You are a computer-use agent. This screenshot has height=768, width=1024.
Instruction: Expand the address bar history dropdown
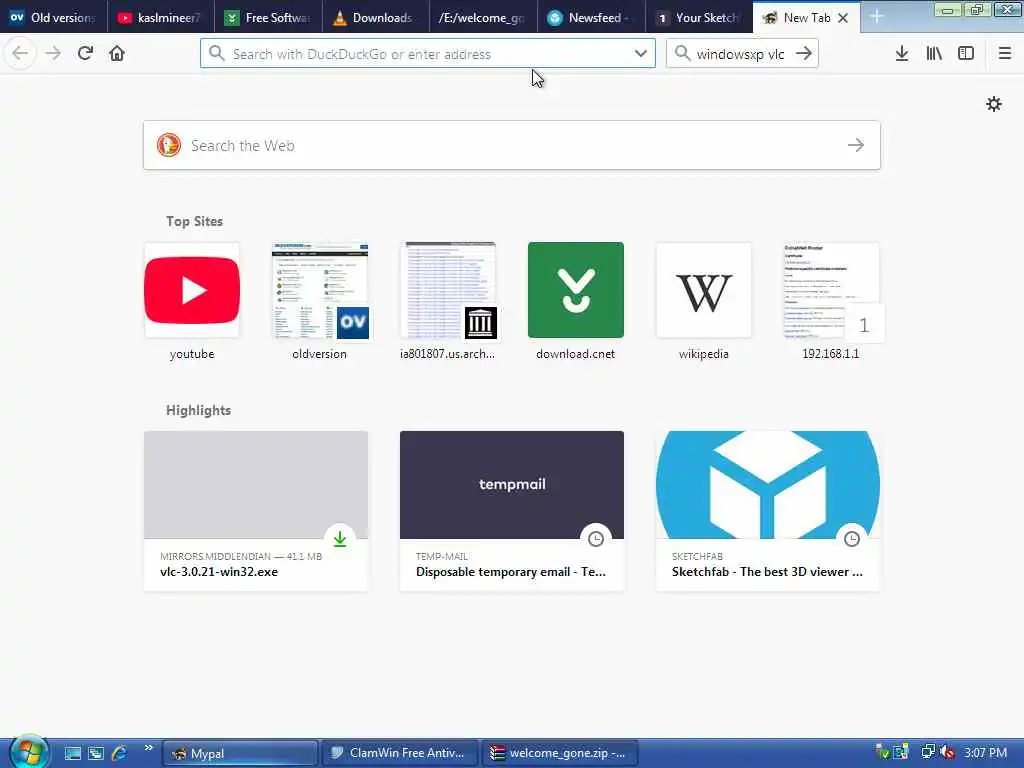coord(641,54)
